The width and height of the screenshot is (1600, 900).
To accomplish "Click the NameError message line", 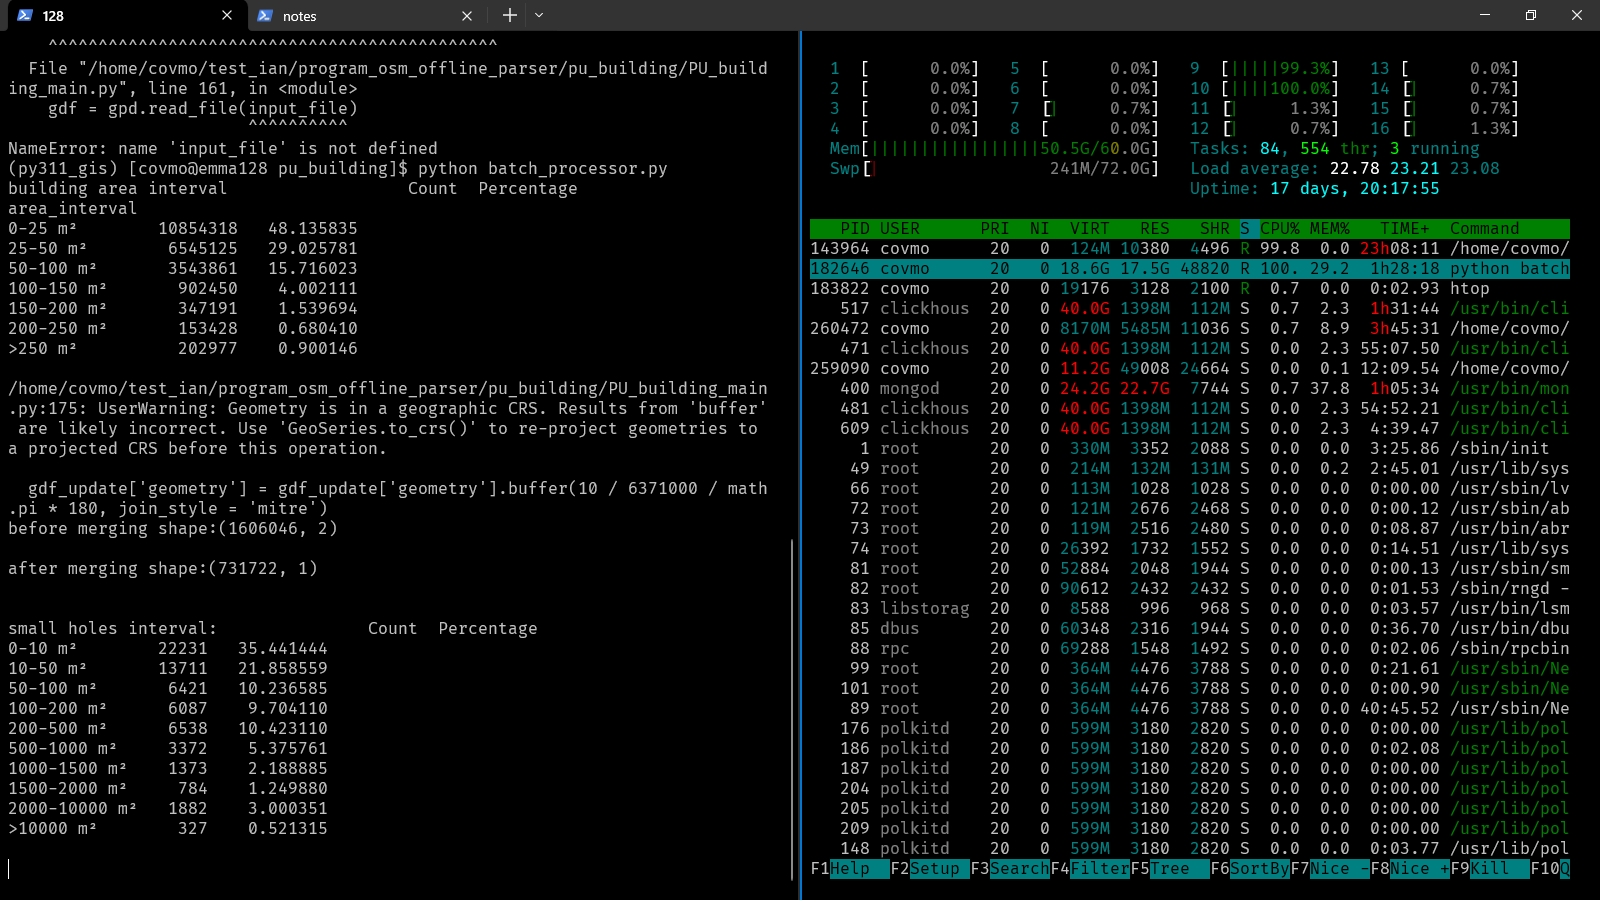I will (x=223, y=149).
